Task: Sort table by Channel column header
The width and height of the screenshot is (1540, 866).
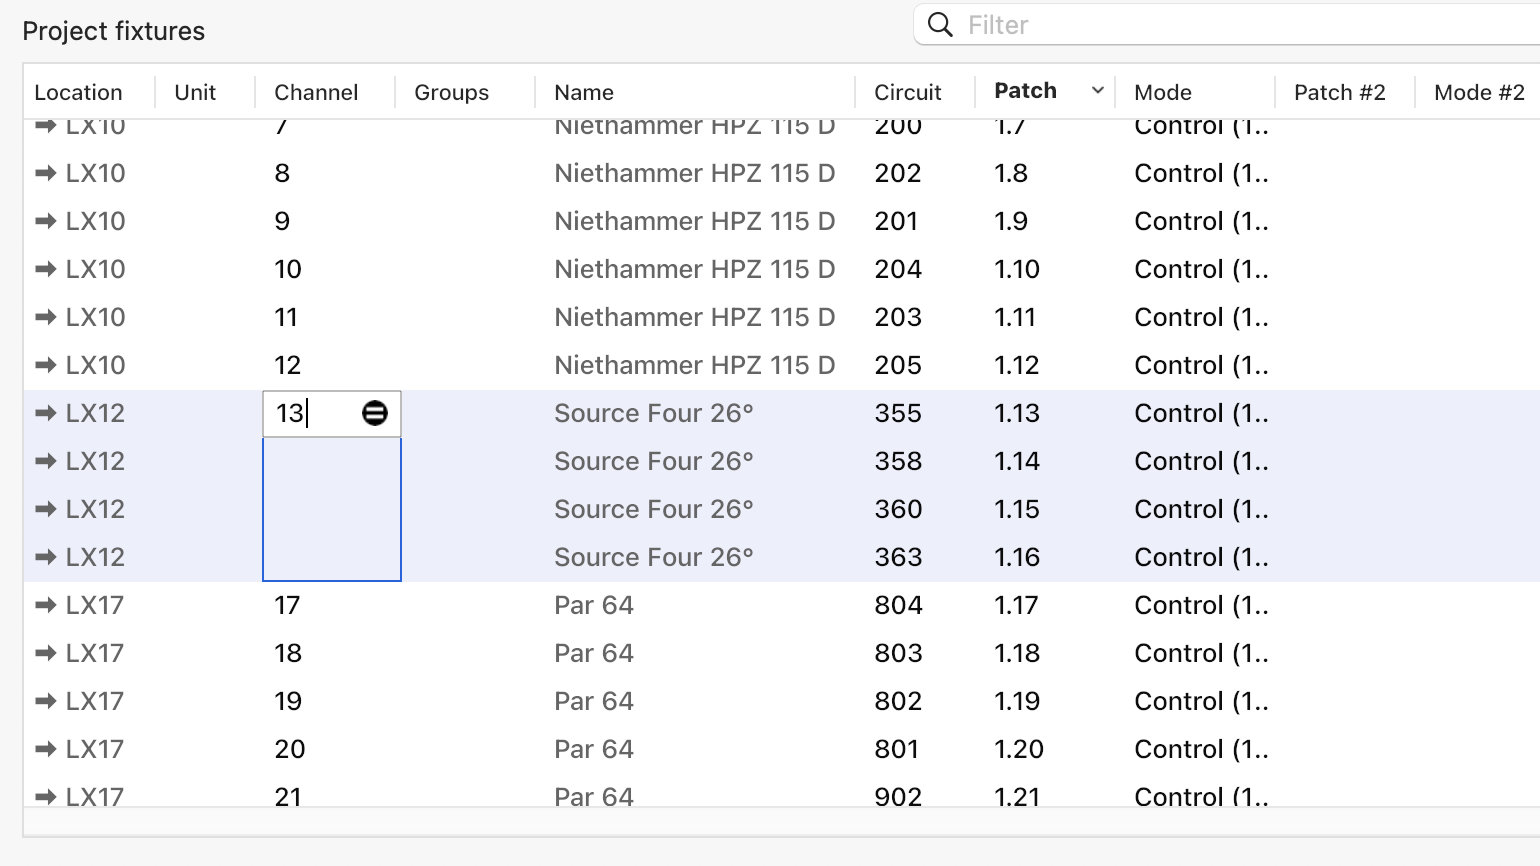Action: (316, 92)
